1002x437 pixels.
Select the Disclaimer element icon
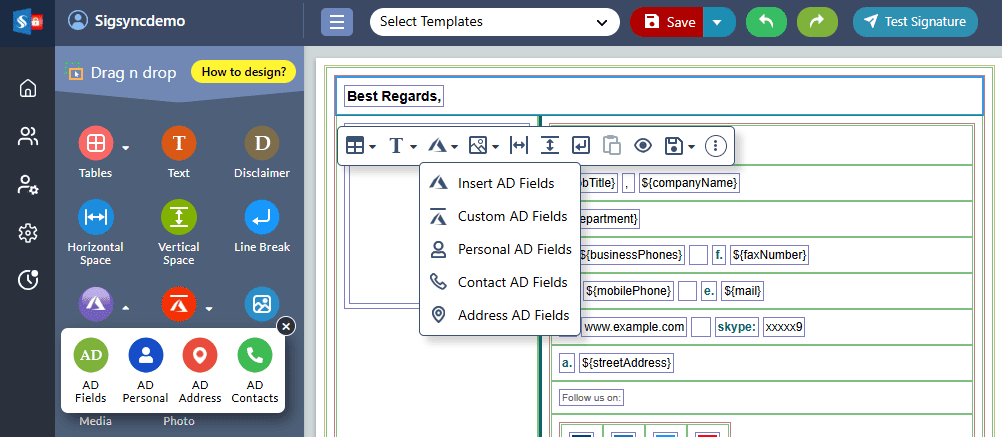262,143
